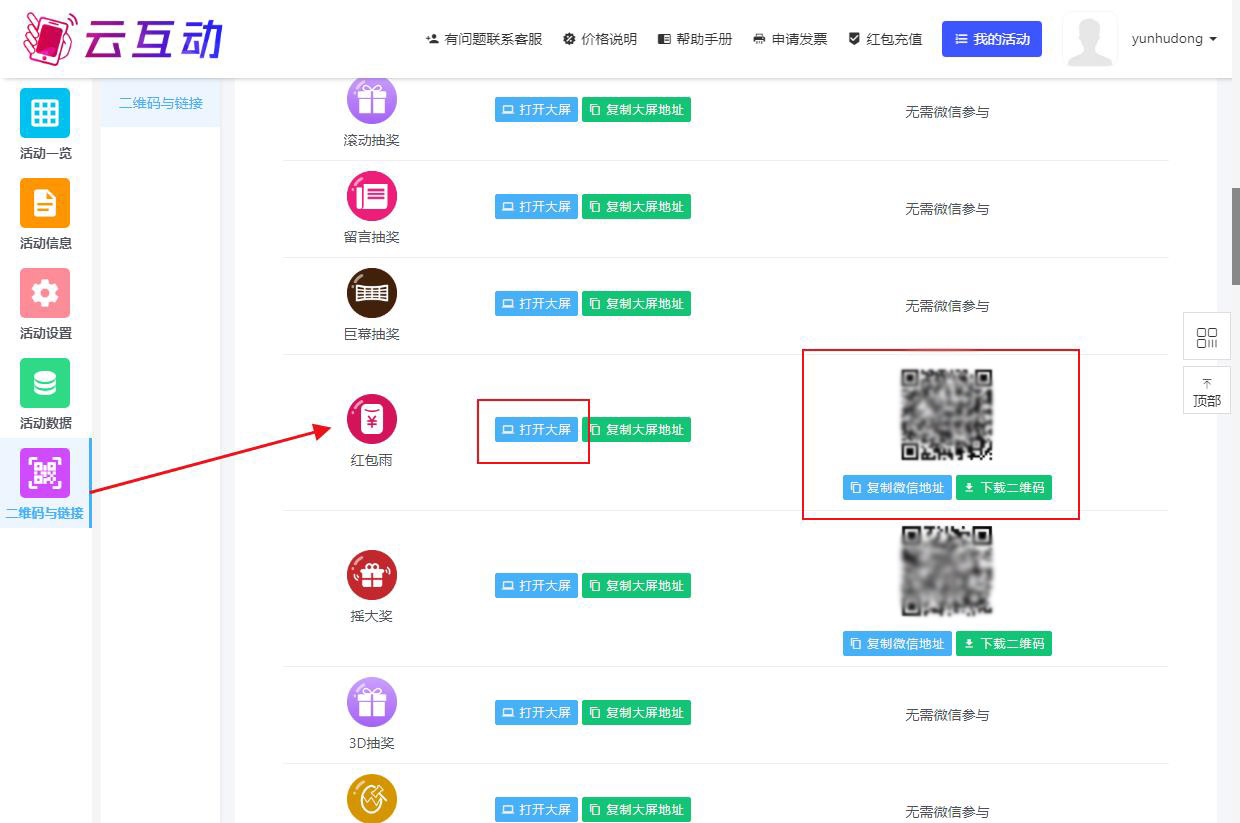
Task: Click the 留言抽奖 pink icon
Action: (372, 196)
